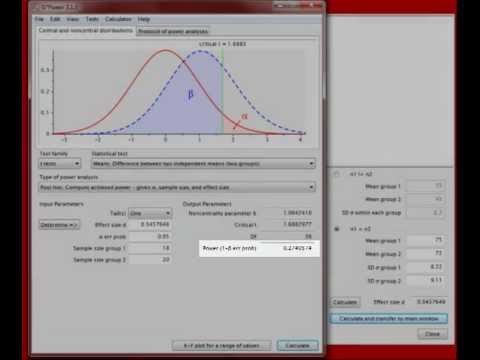The width and height of the screenshot is (480, 360).
Task: Click X-Y plot for a range of values
Action: 222,346
